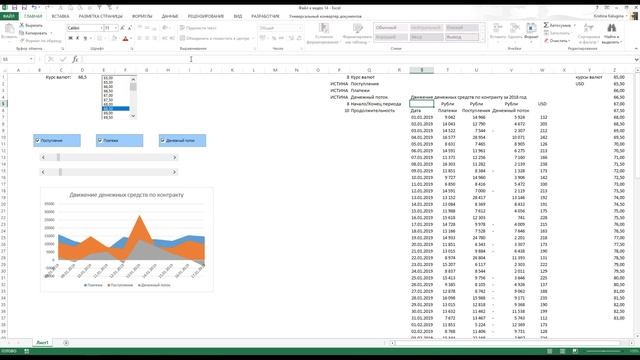Open the Name Box dropdown arrow
The width and height of the screenshot is (640, 360).
click(31, 59)
